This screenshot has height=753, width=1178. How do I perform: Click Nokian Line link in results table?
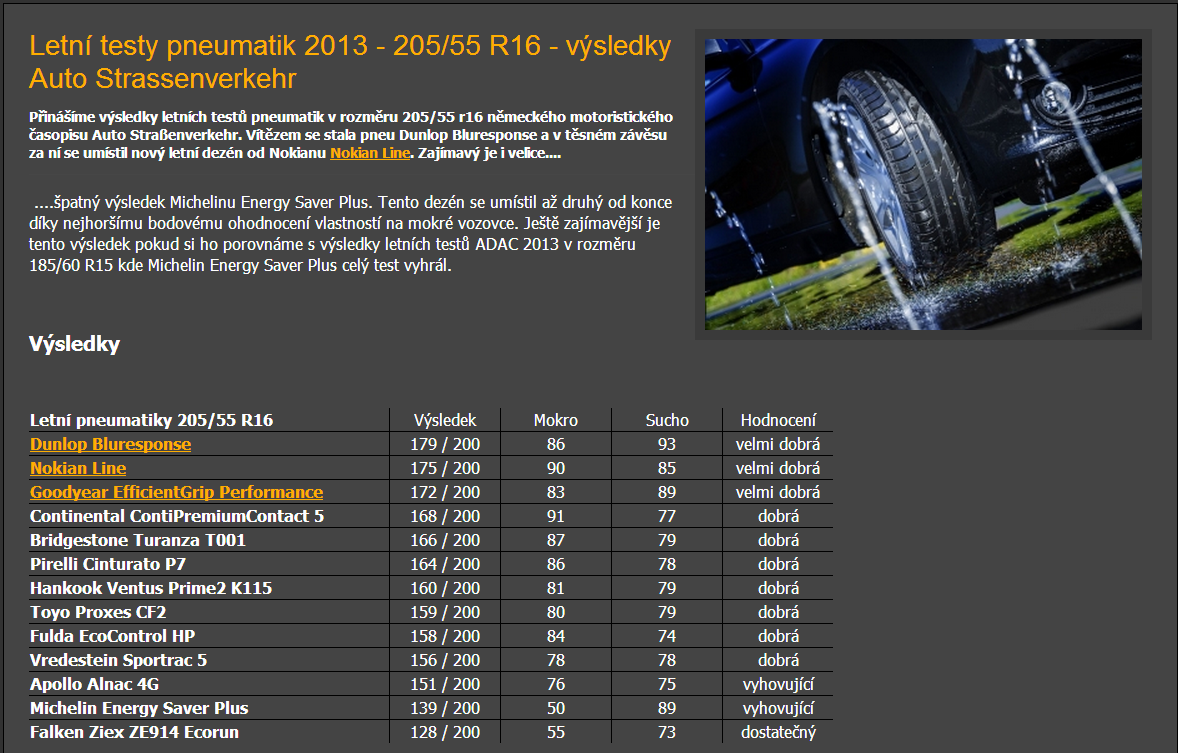[78, 468]
